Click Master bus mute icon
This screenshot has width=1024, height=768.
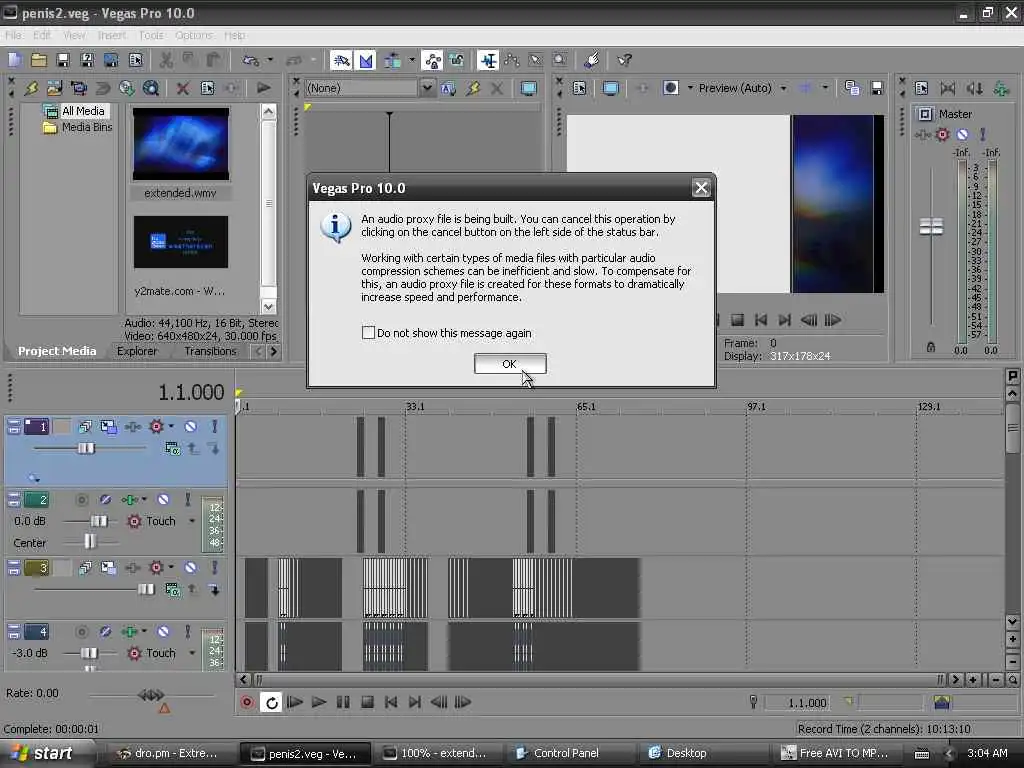[x=962, y=135]
